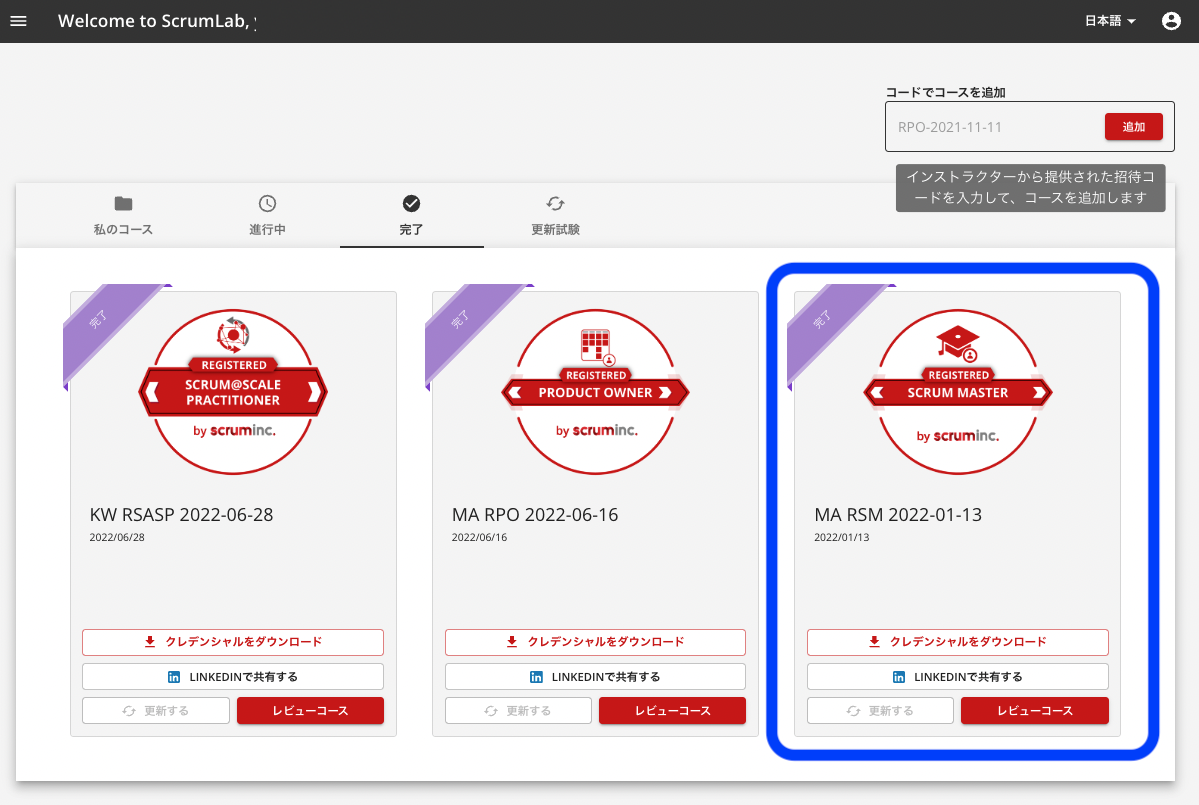Click the checkmark icon above 完了
This screenshot has height=805, width=1199.
pos(411,203)
